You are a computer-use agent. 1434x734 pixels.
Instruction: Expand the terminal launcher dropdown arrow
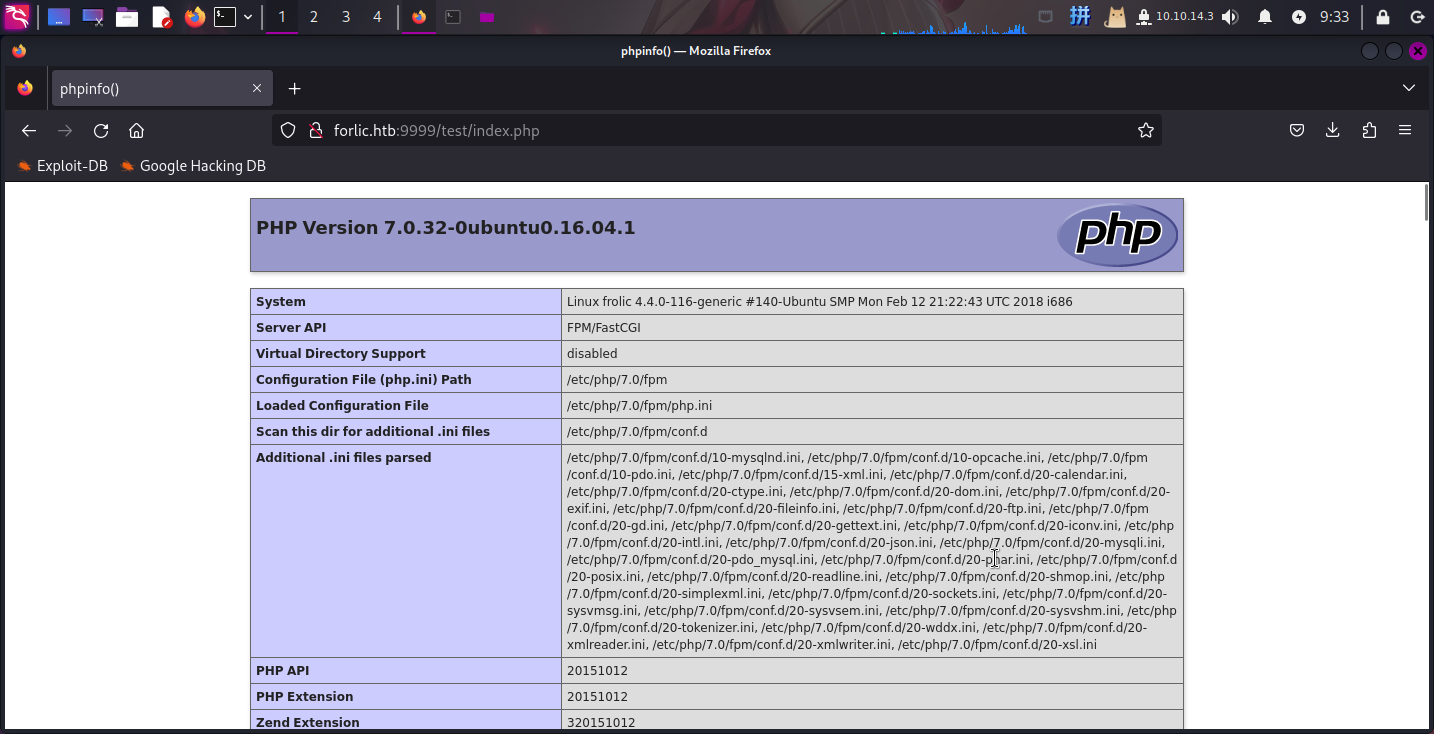point(248,17)
